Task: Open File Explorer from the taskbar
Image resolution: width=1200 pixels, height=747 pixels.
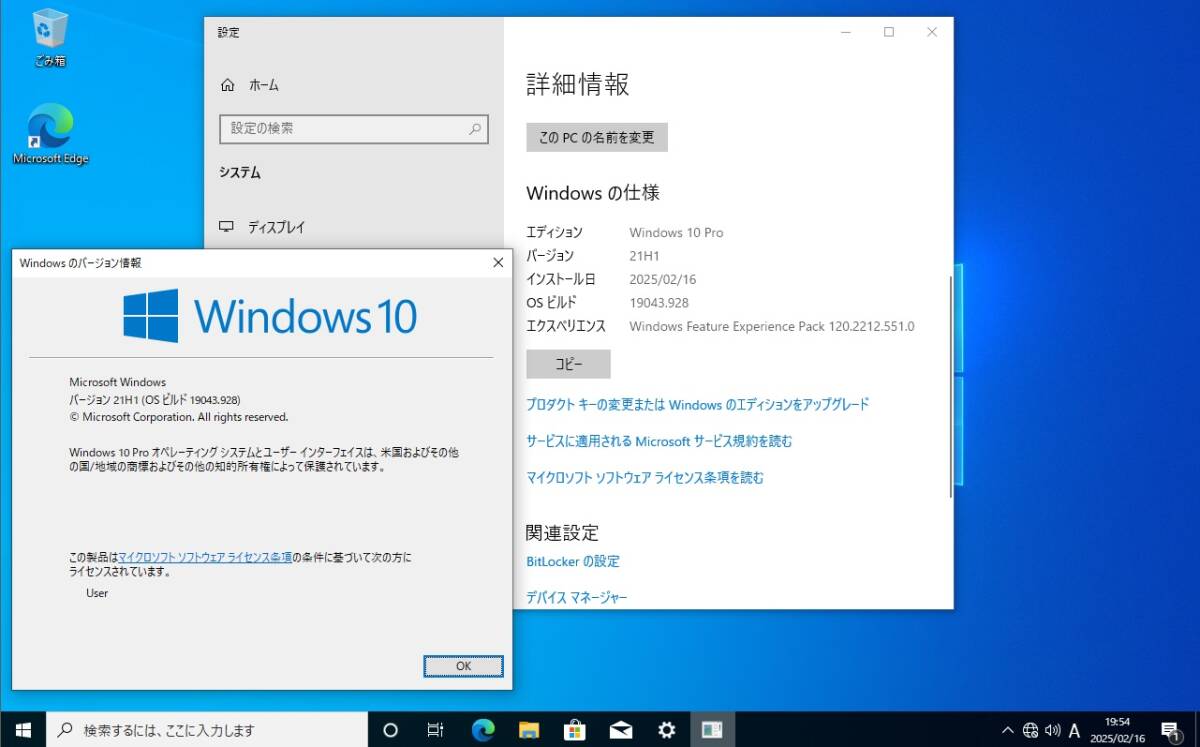Action: pos(529,729)
